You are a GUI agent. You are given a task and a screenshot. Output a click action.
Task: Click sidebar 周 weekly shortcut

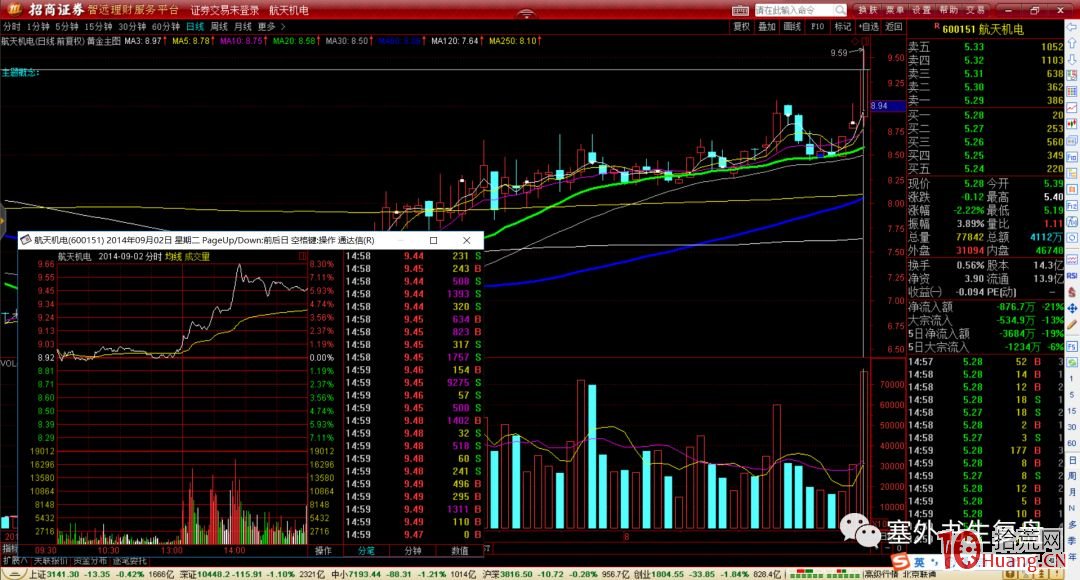click(x=1072, y=477)
